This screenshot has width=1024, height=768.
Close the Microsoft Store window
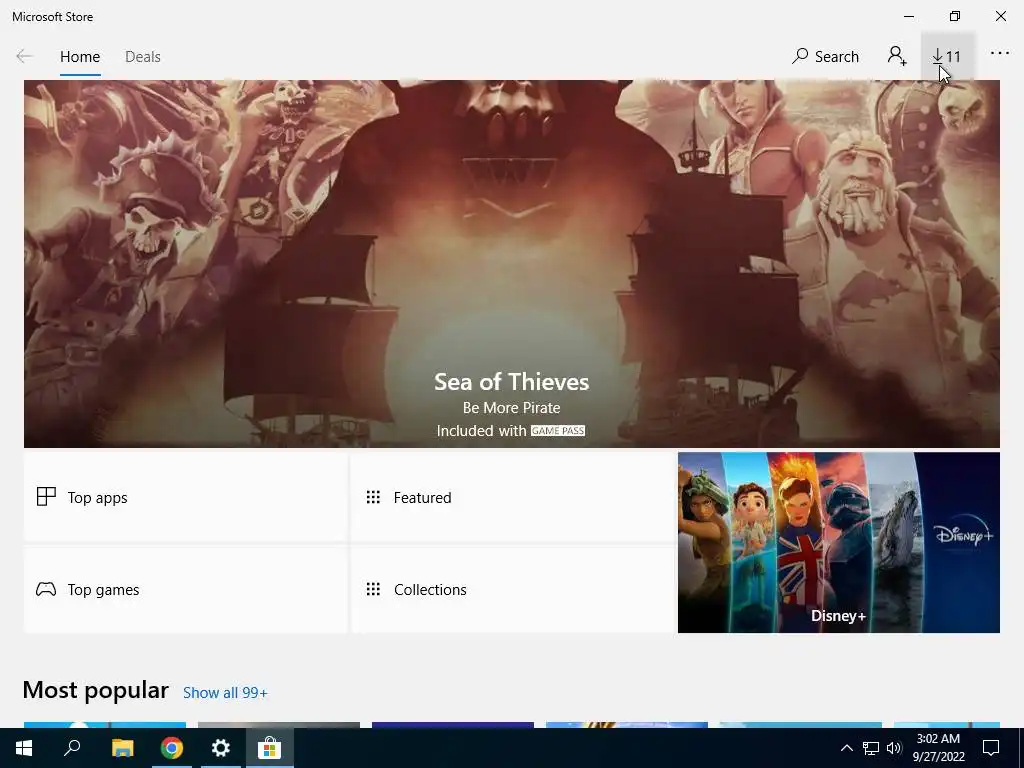pyautogui.click(x=1000, y=16)
